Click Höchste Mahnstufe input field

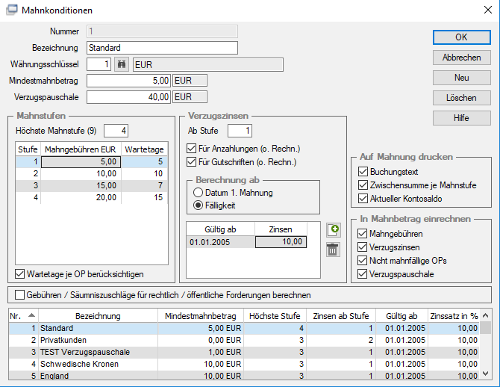[116, 131]
